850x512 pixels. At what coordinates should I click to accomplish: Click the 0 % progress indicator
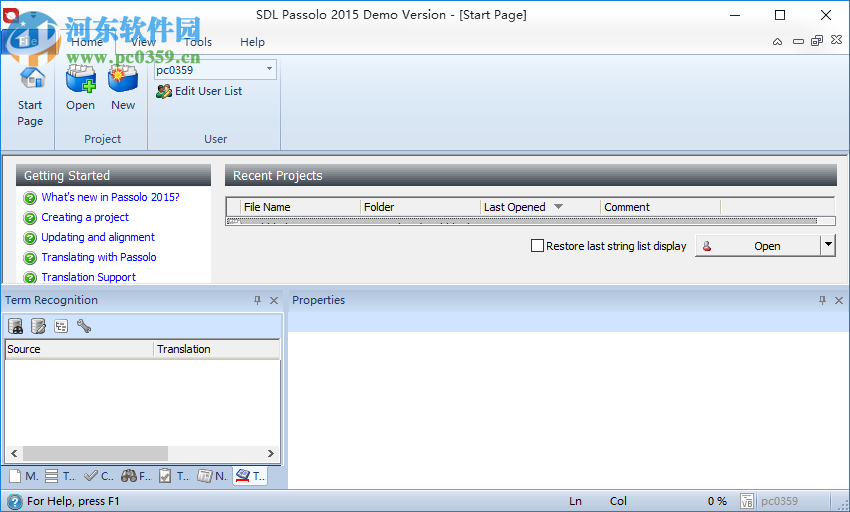coord(717,501)
